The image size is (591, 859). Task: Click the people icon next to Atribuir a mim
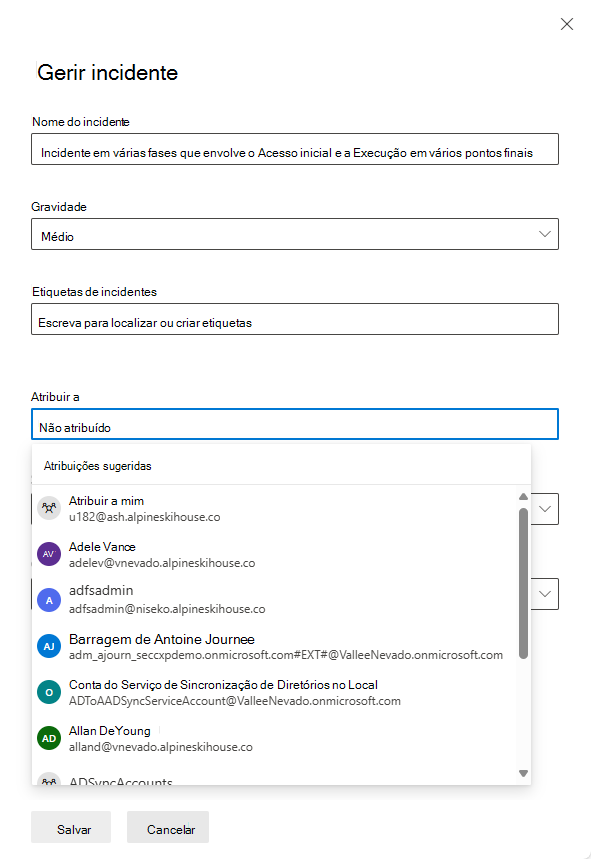tap(49, 507)
